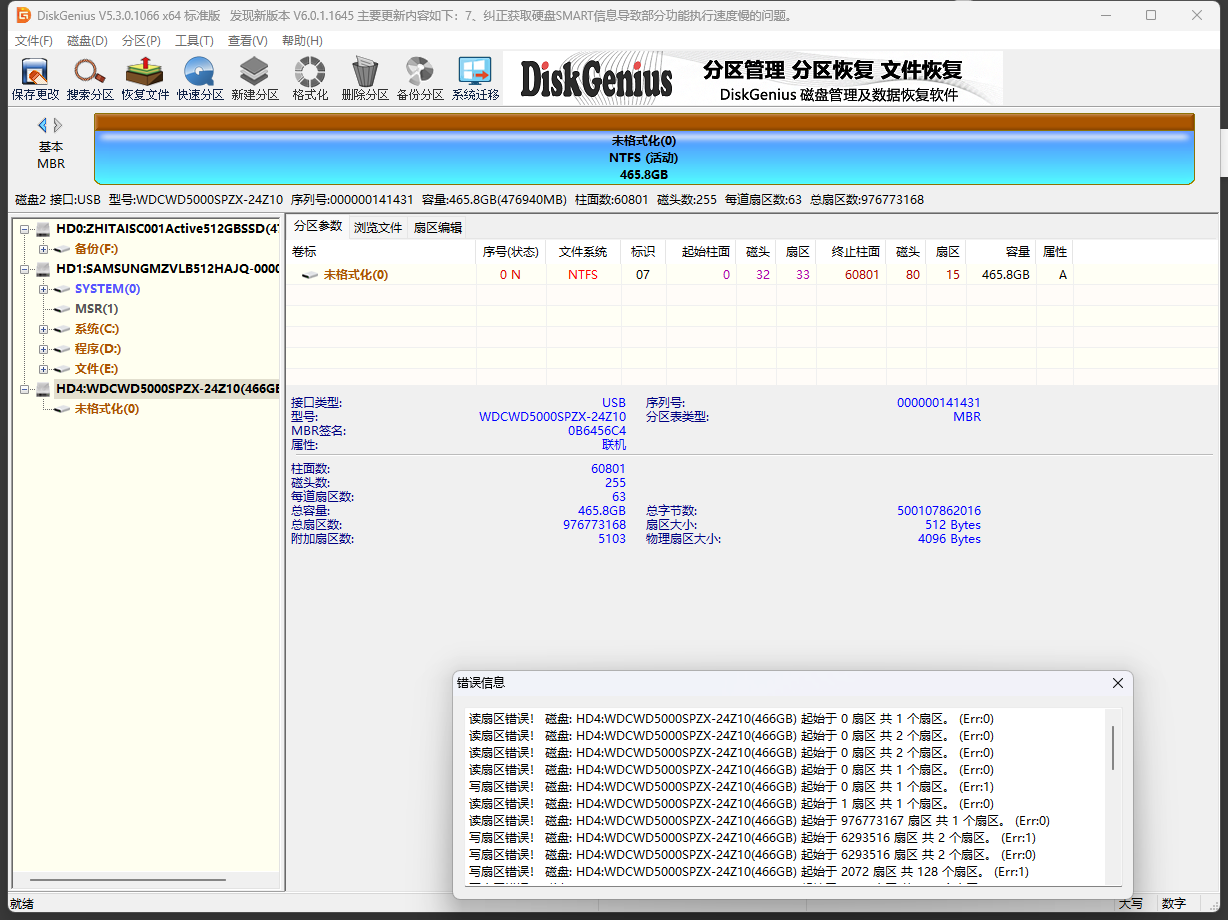Click the disk icon next to HD1:SAMSUNG
Screen dimensions: 1228x920
pos(43,268)
